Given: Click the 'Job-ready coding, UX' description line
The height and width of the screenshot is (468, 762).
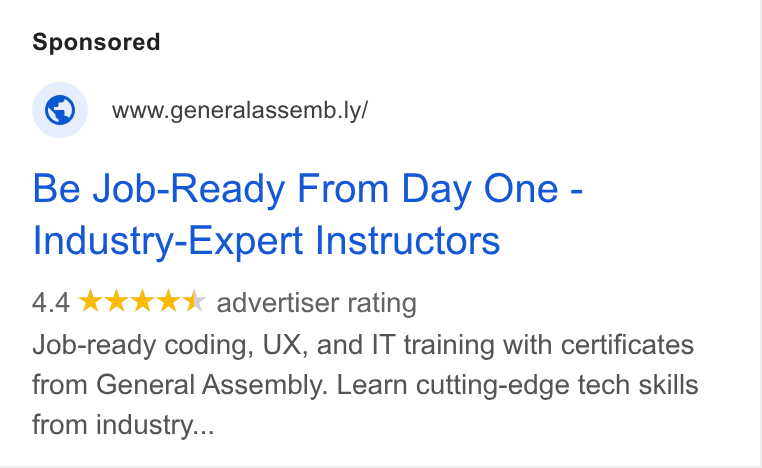Looking at the screenshot, I should tap(363, 346).
